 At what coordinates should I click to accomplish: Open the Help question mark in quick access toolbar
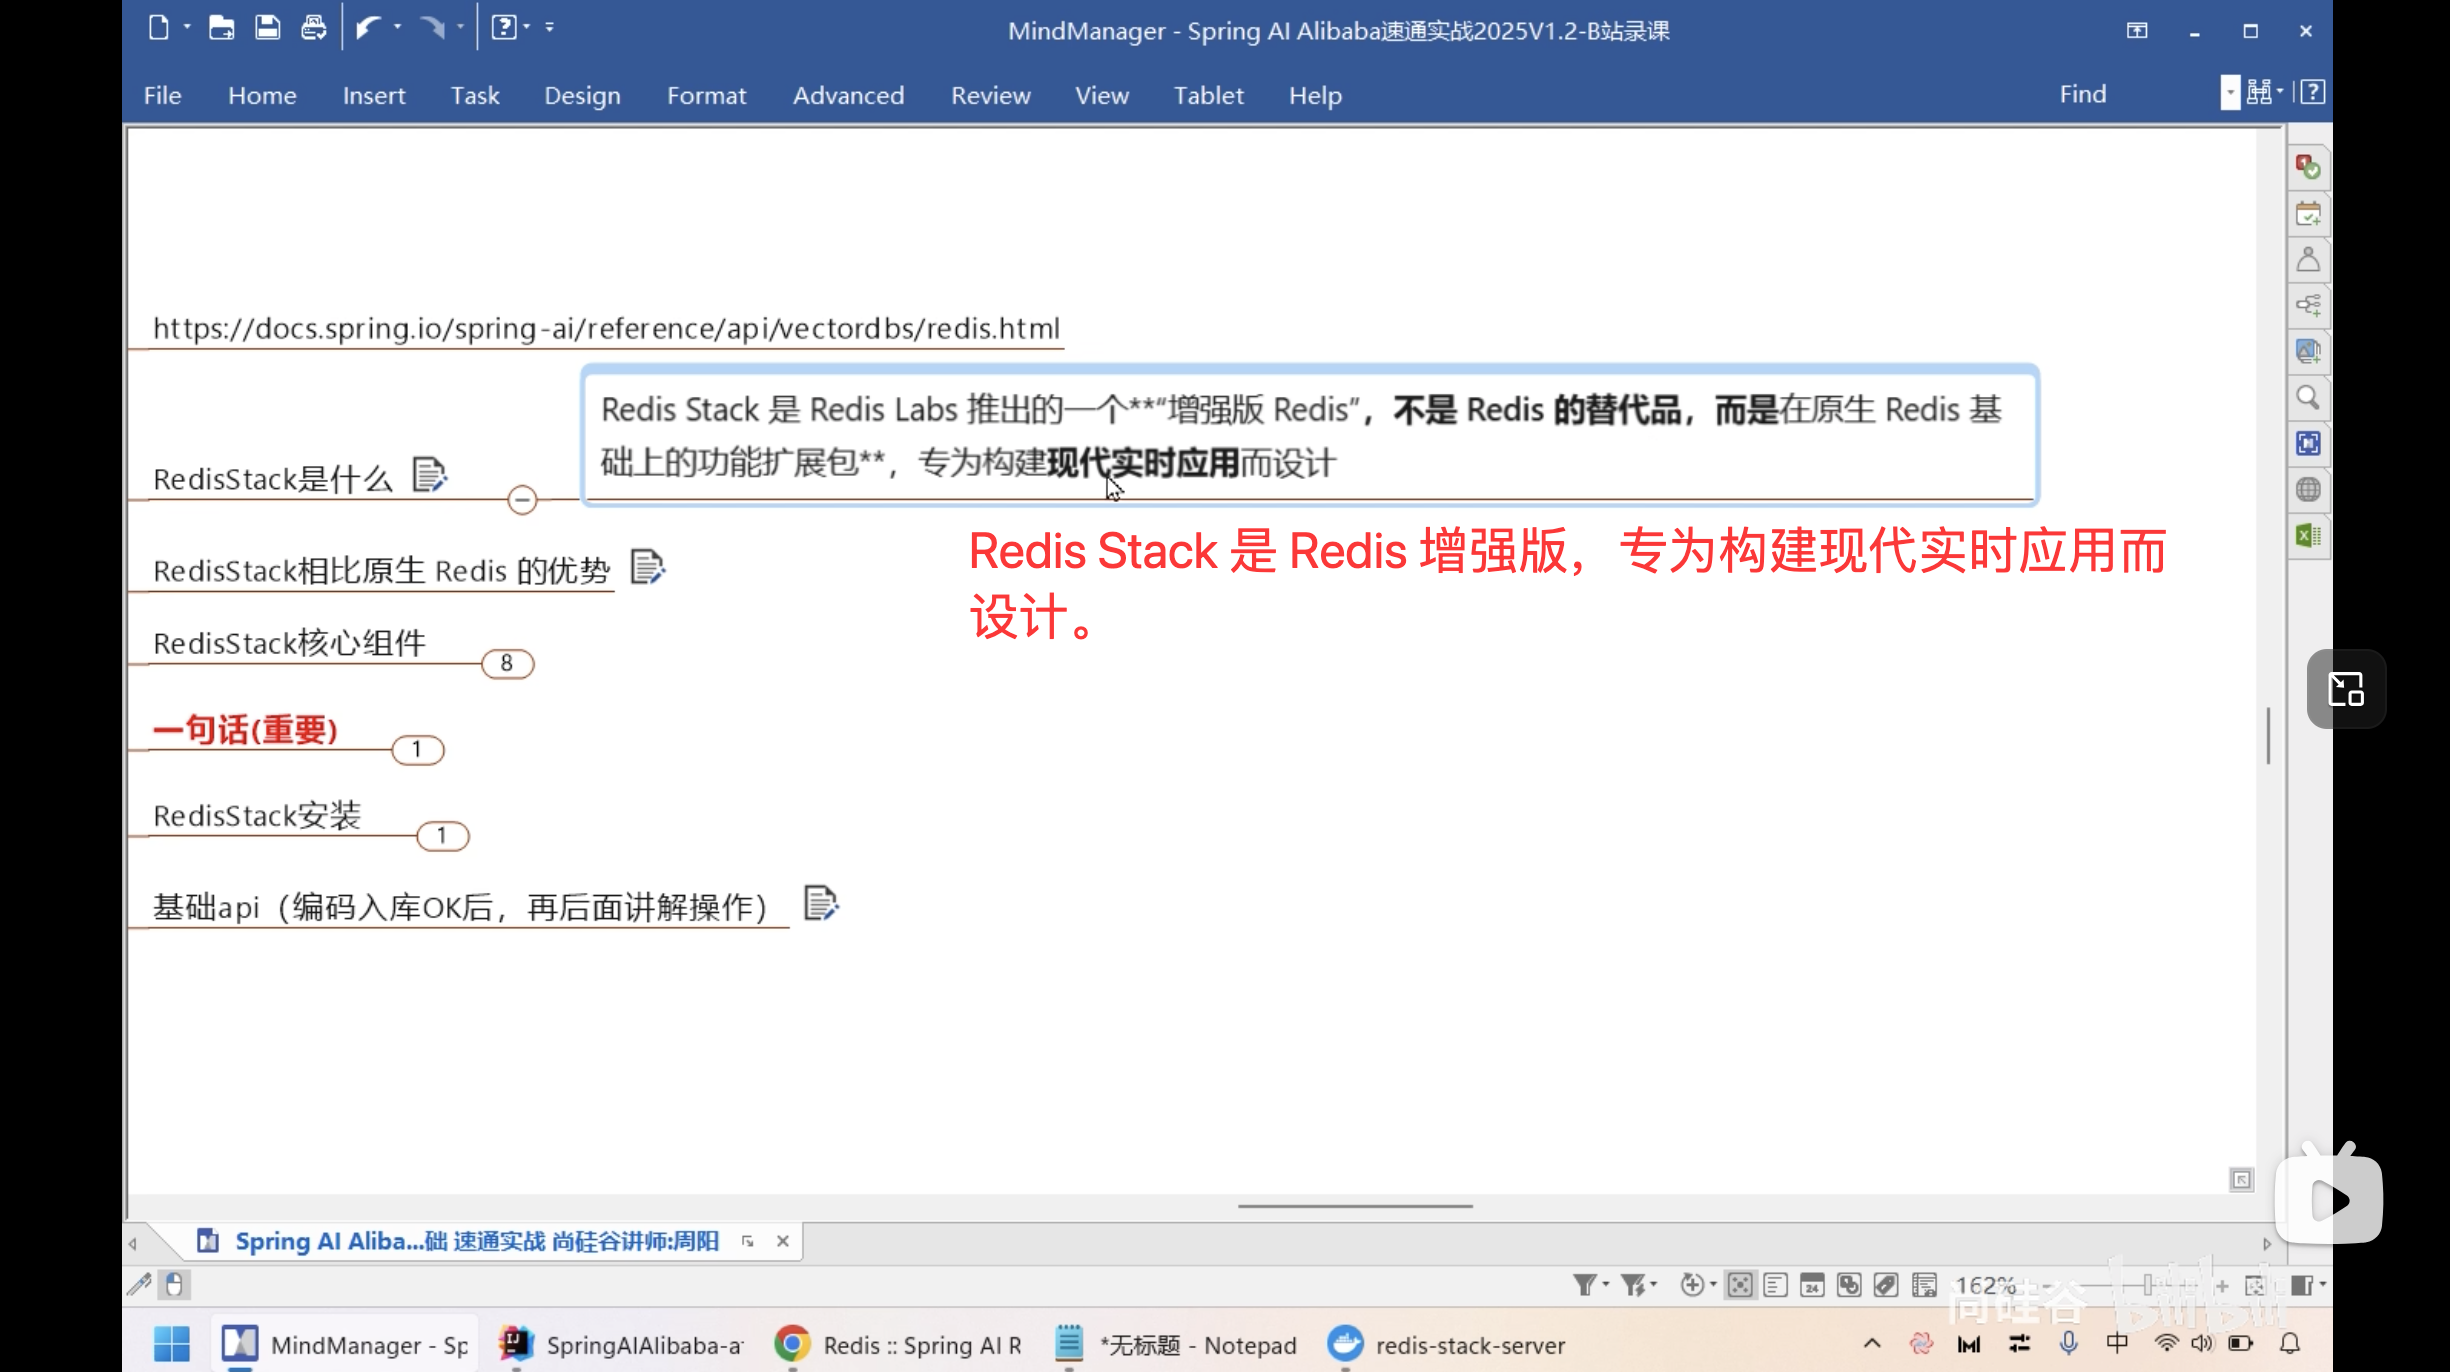click(x=503, y=27)
